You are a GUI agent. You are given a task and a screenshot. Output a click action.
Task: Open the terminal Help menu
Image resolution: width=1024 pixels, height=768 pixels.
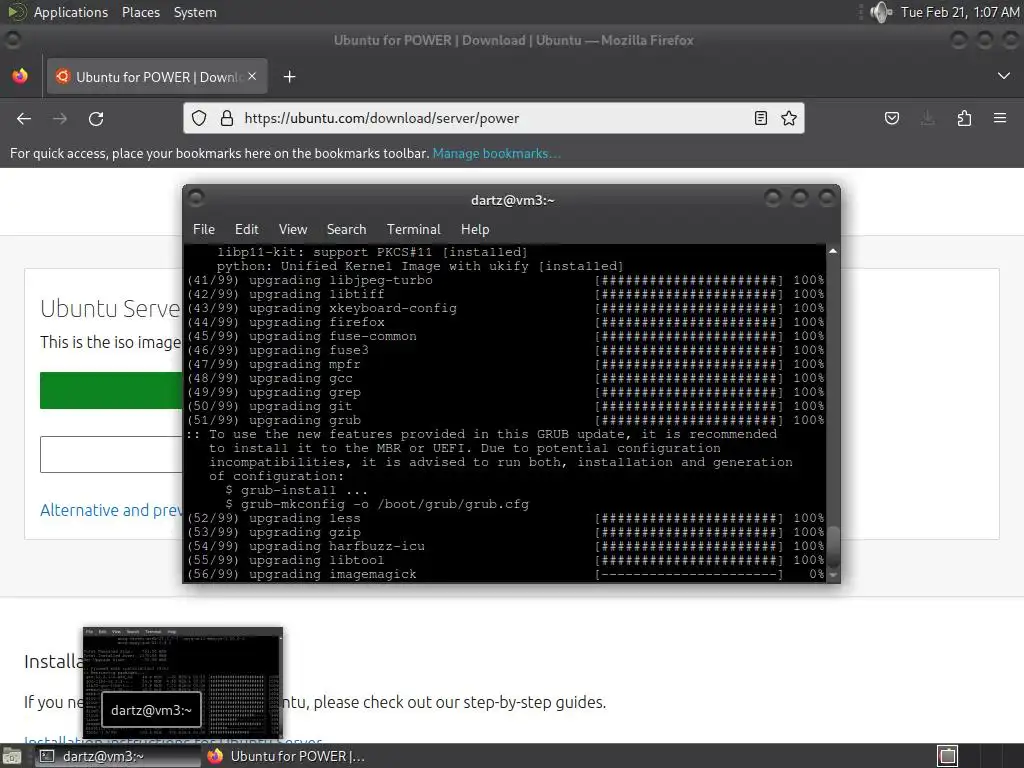coord(475,229)
